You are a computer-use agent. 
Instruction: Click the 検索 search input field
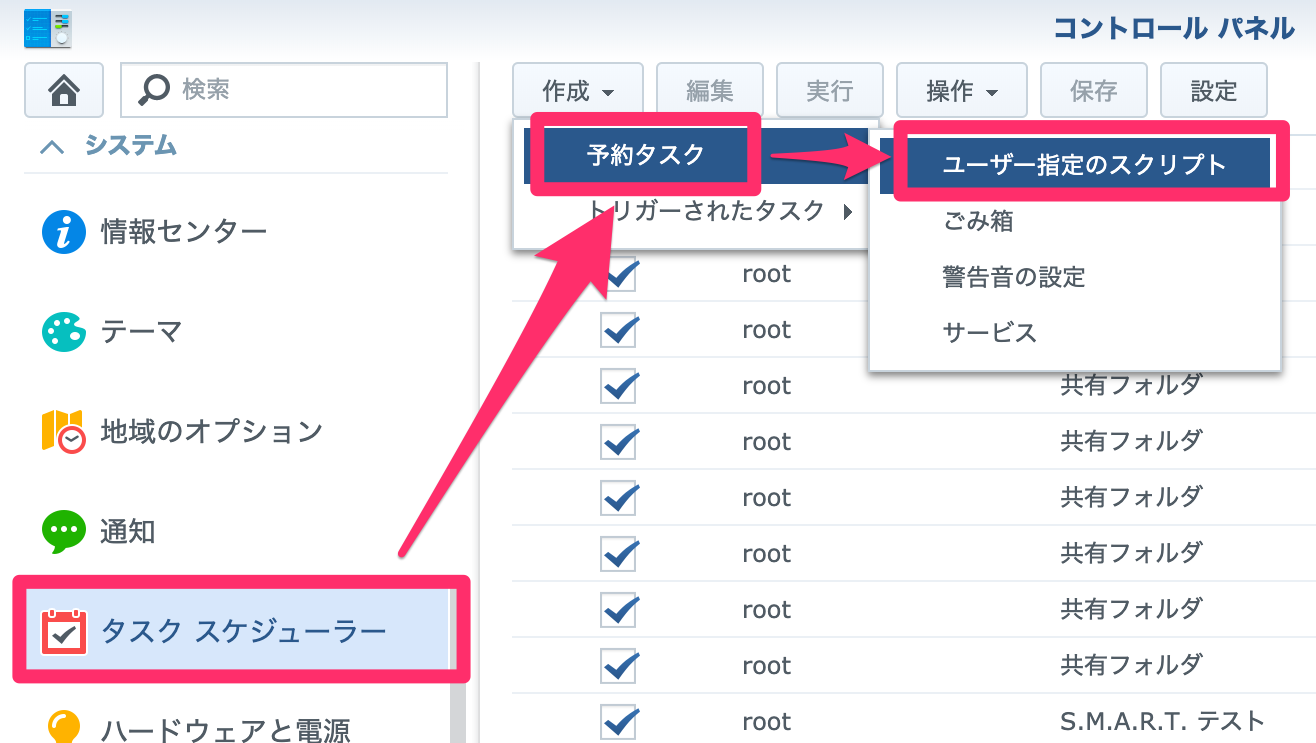[300, 91]
